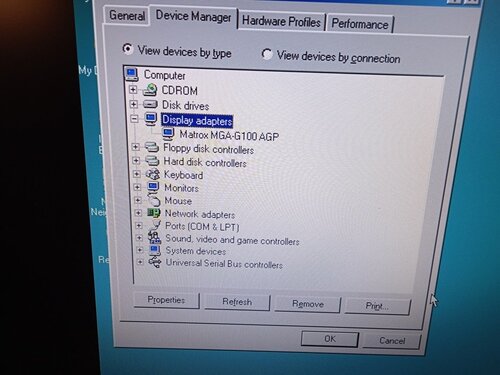Switch to the General tab
Screen dimensions: 500x375
(x=127, y=15)
